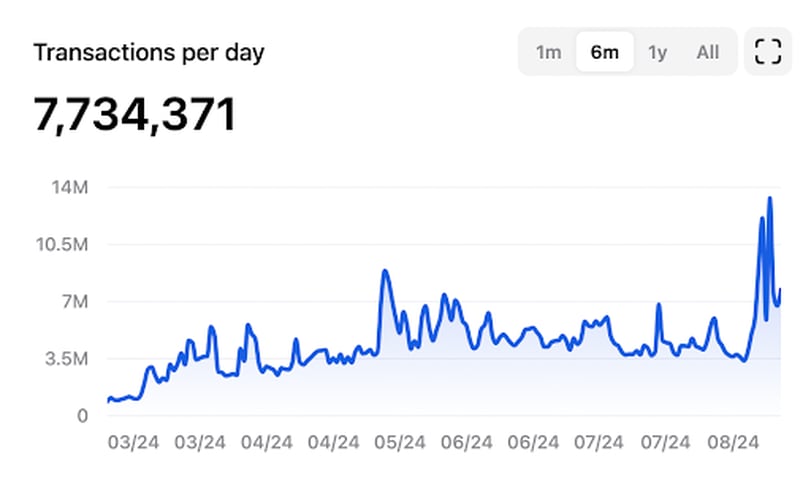Switch to the 1m time range
811x483 pixels.
pos(548,52)
